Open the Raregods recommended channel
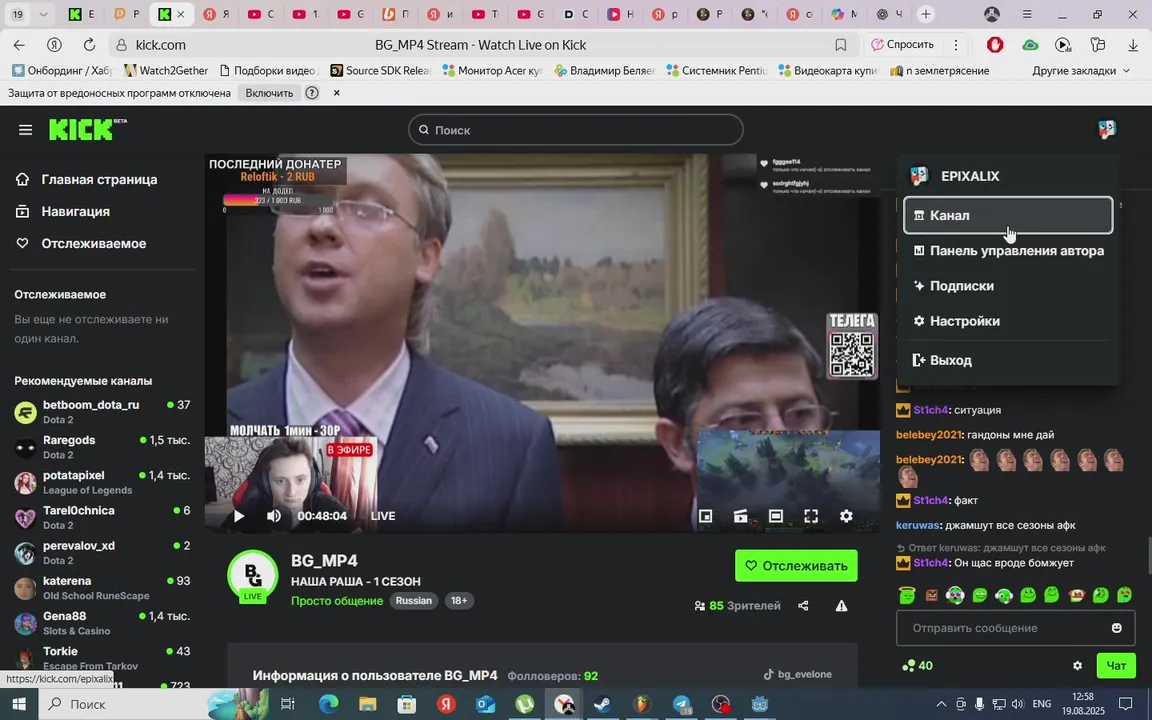The width and height of the screenshot is (1152, 720). (x=102, y=447)
